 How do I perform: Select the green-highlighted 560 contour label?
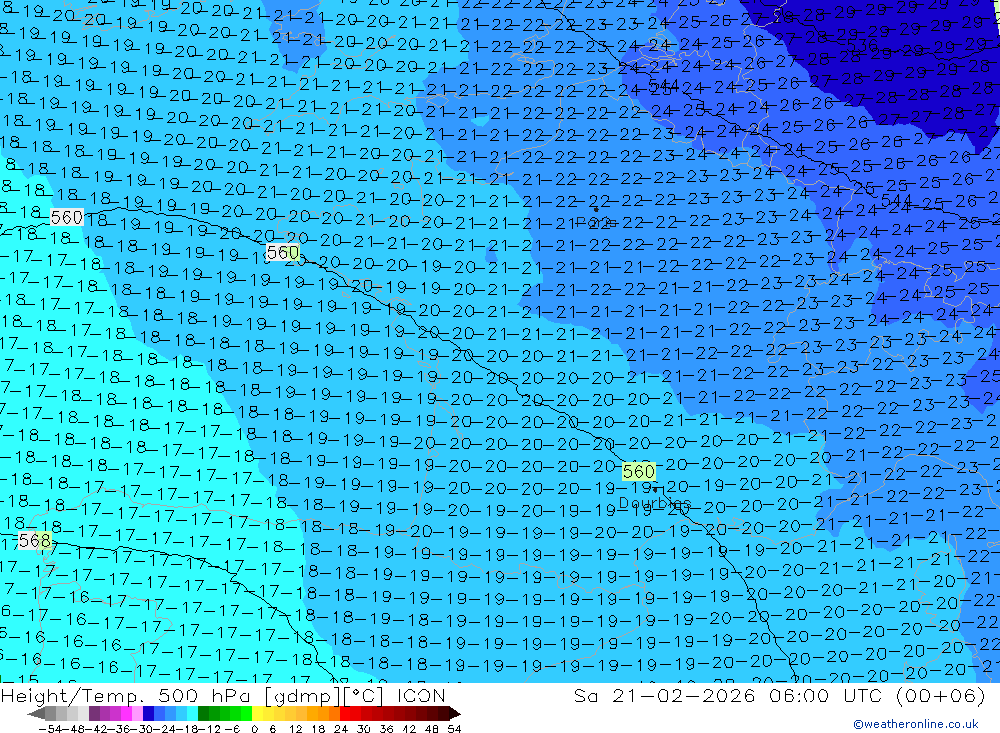pyautogui.click(x=638, y=471)
